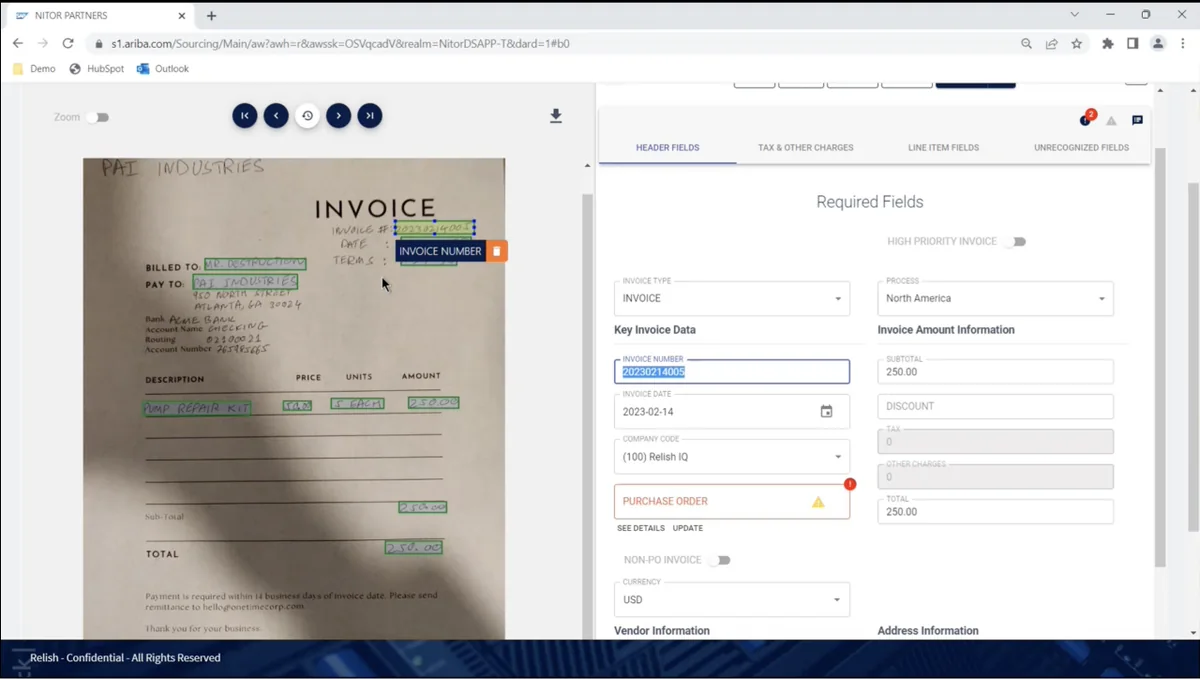
Task: Open the Line Item Fields tab
Action: pos(943,148)
